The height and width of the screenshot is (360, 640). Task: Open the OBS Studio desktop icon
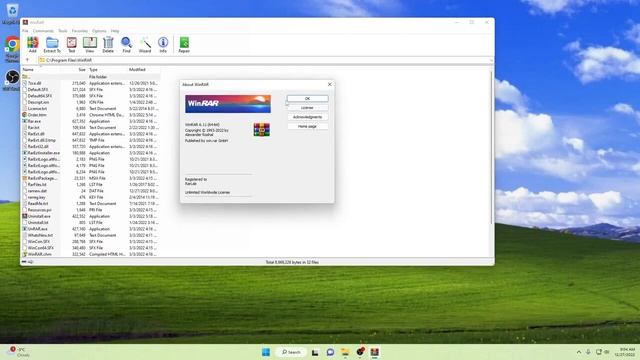coord(12,80)
